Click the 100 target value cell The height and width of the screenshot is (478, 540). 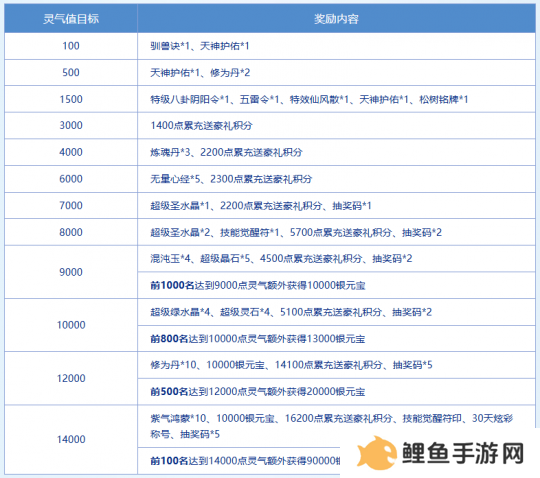(x=71, y=46)
